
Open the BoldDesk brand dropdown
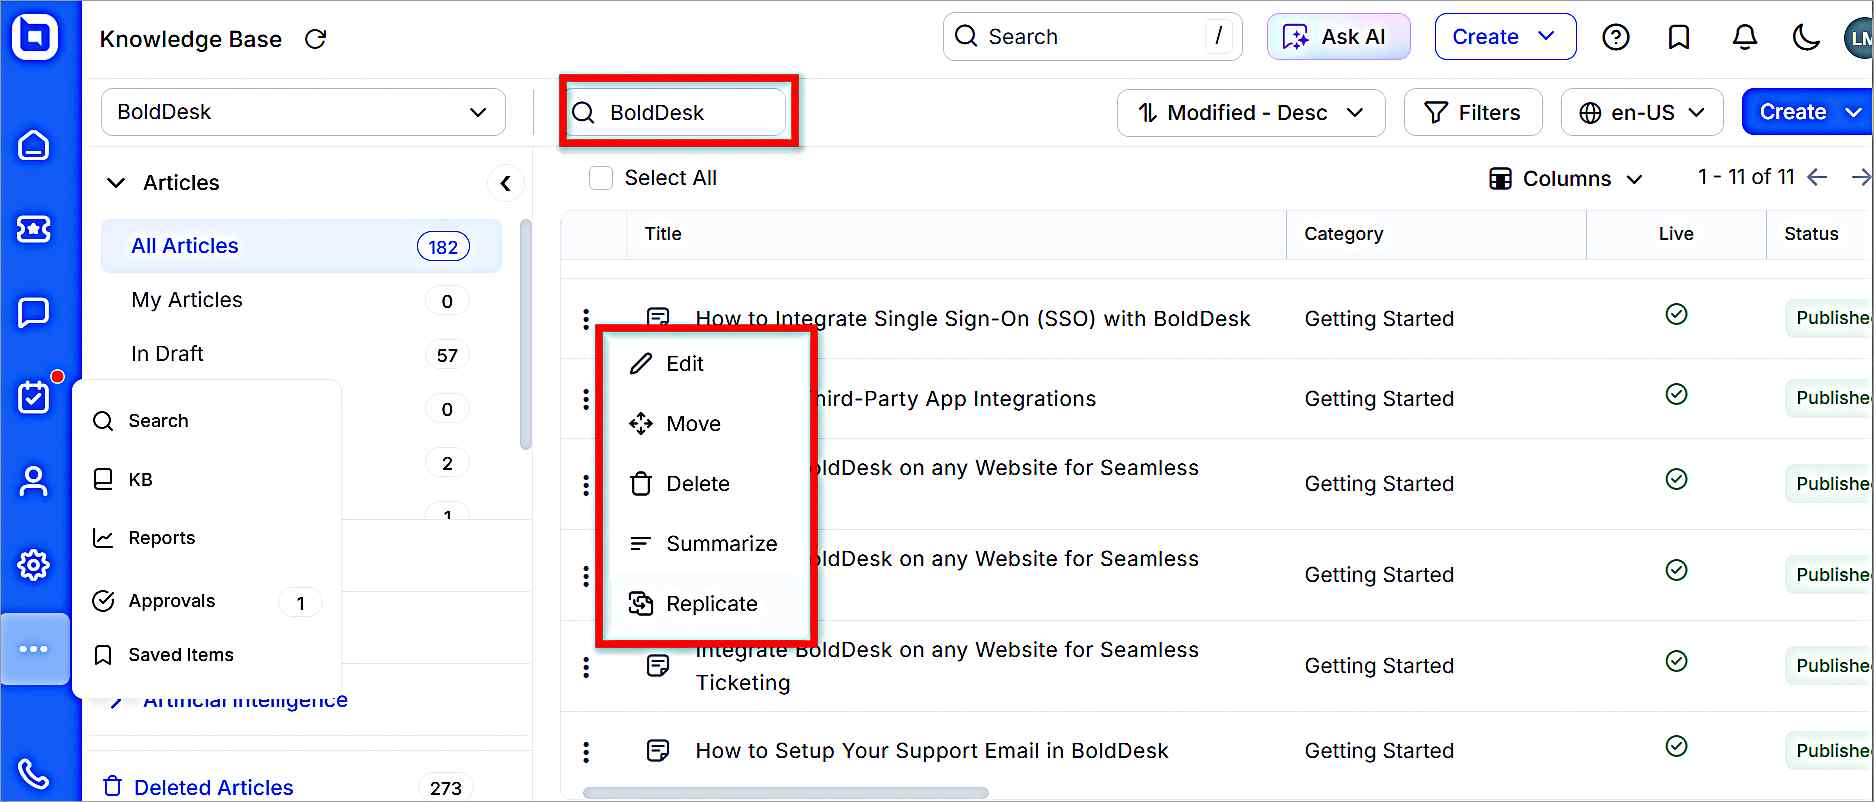click(x=303, y=112)
